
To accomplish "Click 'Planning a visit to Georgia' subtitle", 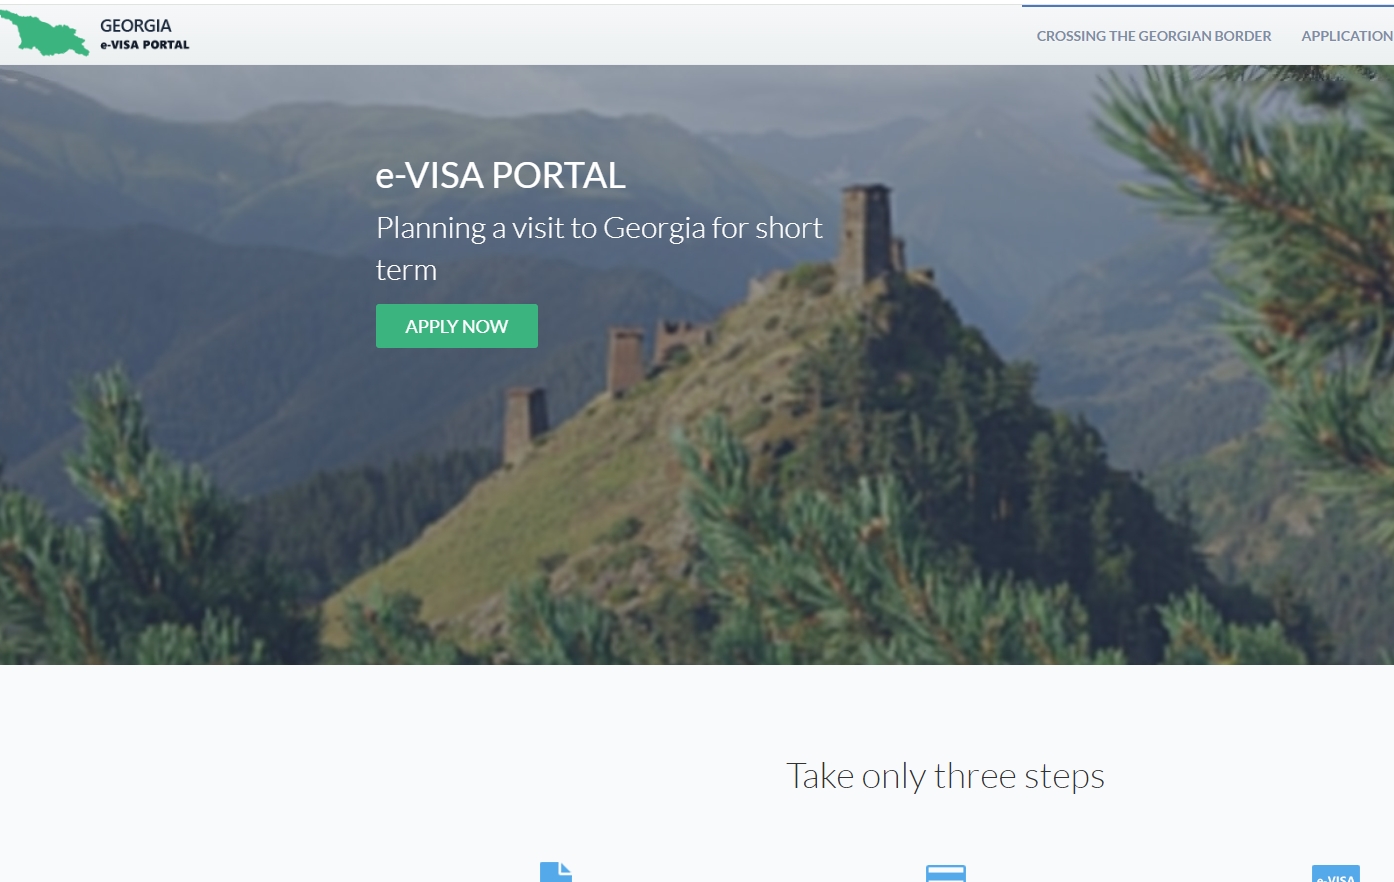I will (599, 248).
